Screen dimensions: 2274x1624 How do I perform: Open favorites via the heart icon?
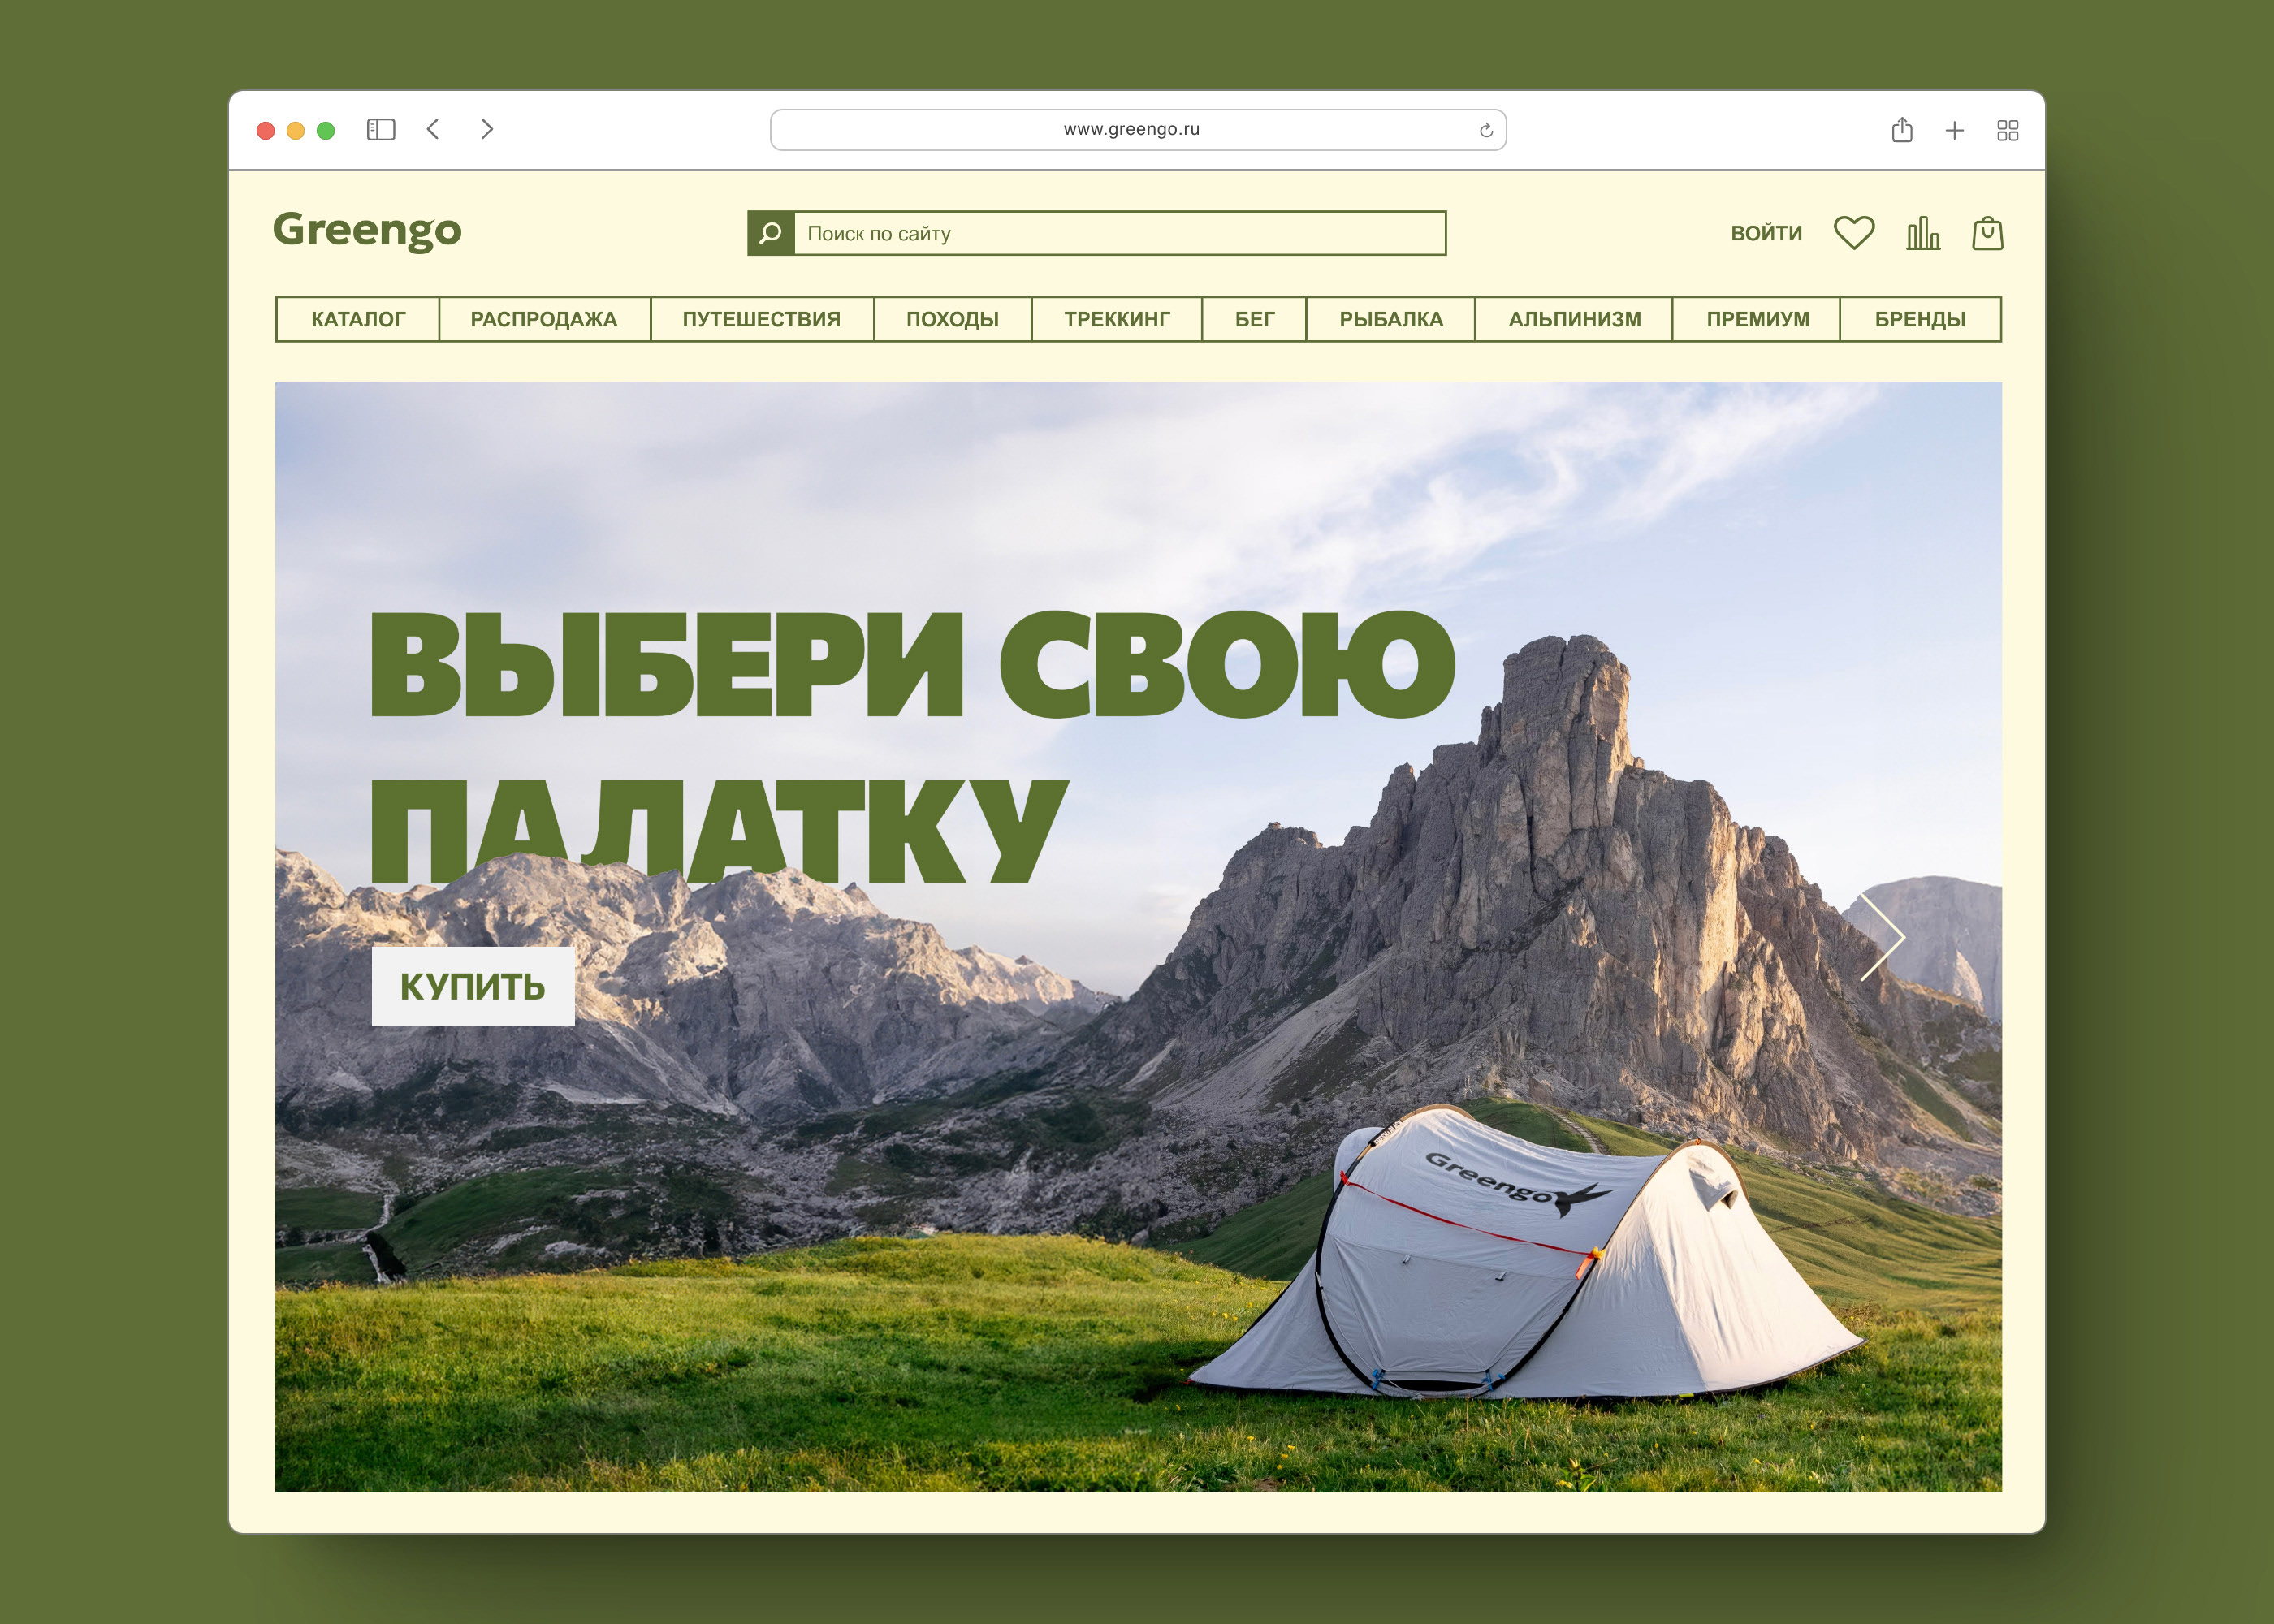[1853, 233]
